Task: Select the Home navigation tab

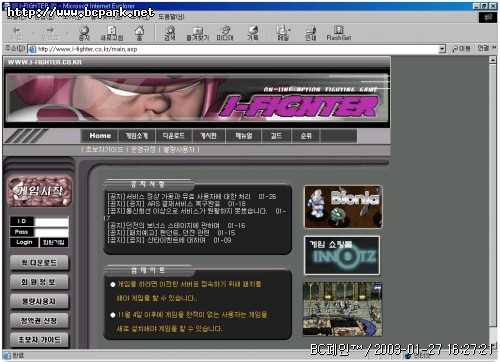Action: click(100, 136)
